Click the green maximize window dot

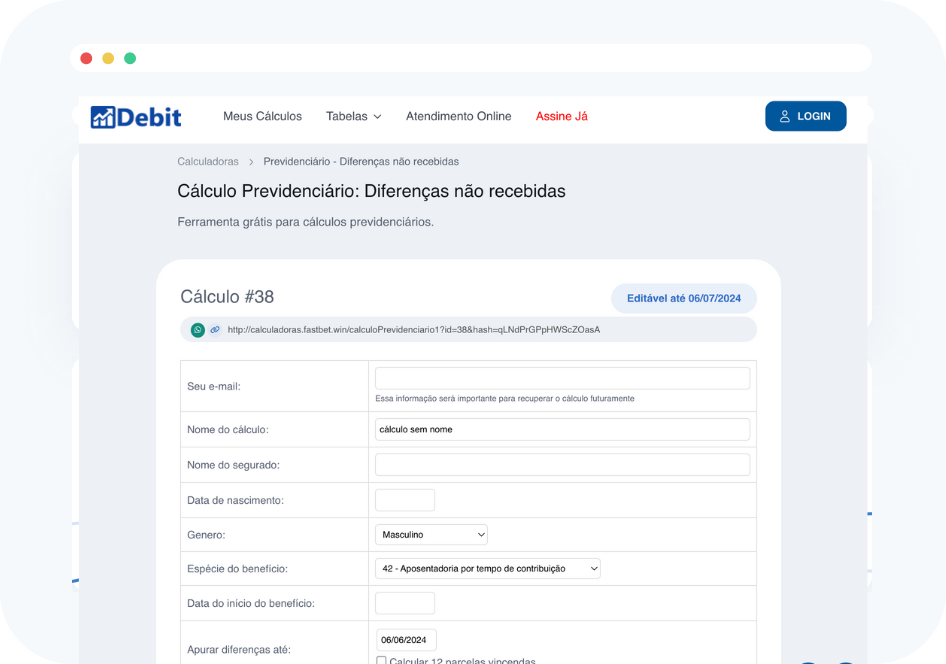(x=130, y=58)
